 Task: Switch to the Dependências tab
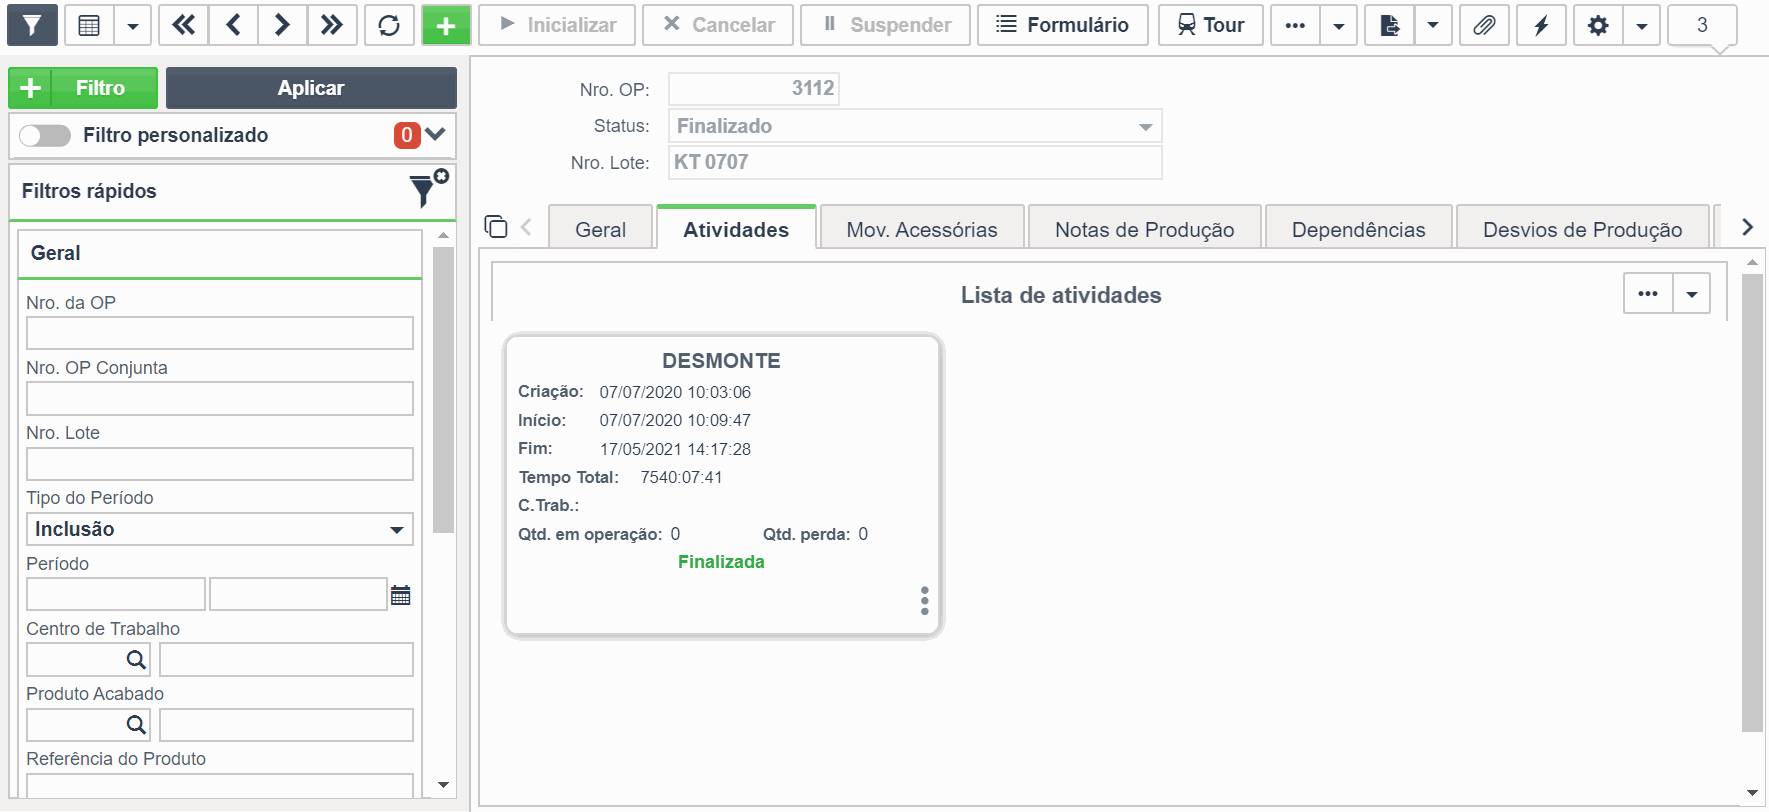pyautogui.click(x=1359, y=229)
